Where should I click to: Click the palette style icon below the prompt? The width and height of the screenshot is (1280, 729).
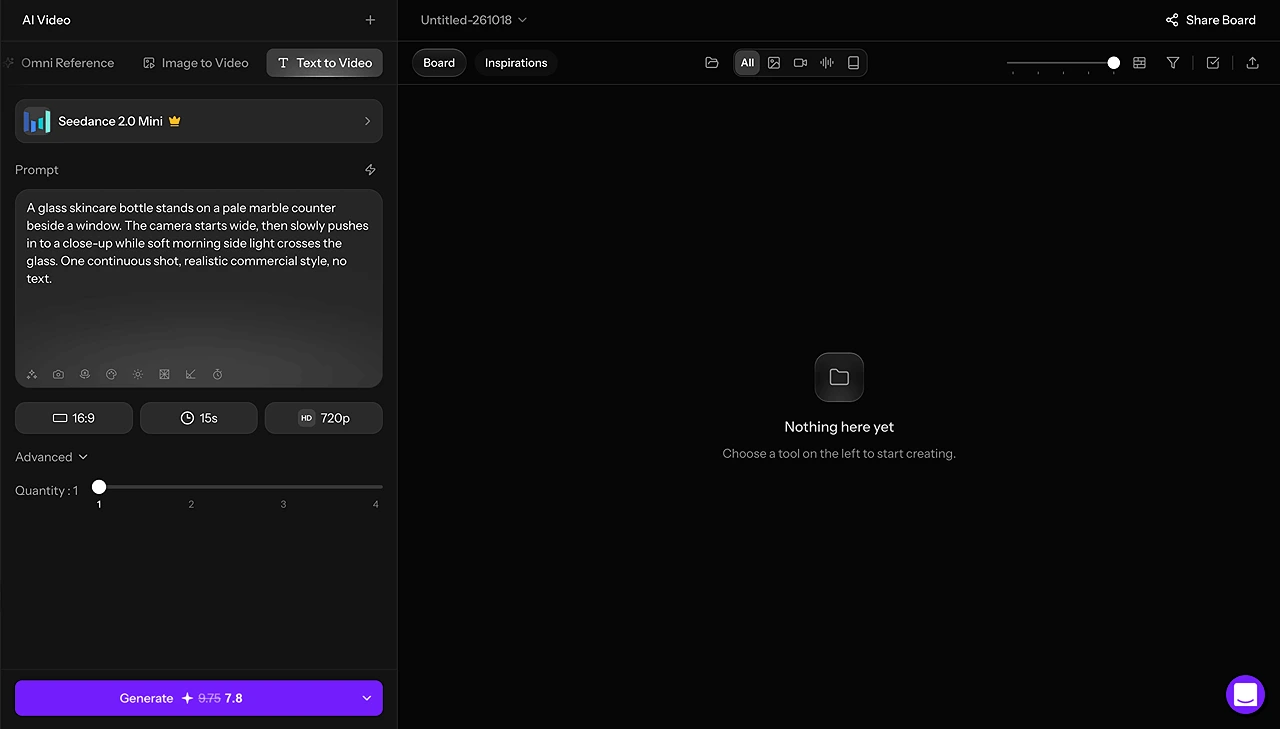(111, 375)
